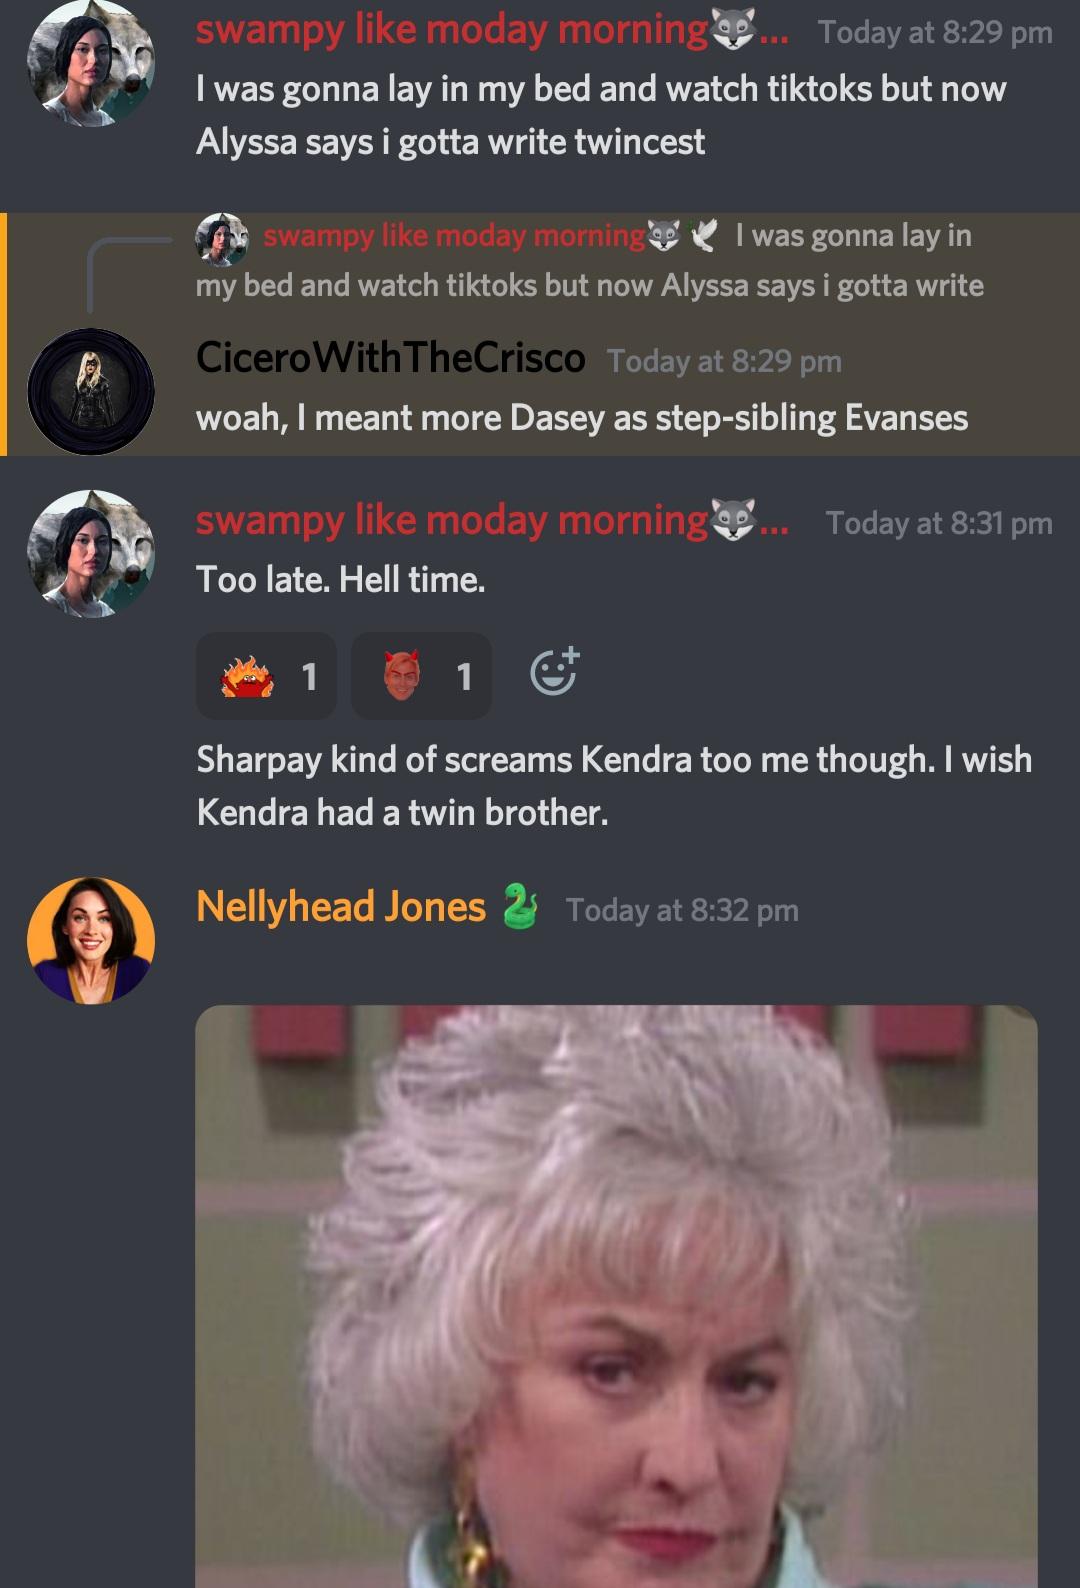Open the CiceroWithTheCrisco username profile

(x=391, y=358)
